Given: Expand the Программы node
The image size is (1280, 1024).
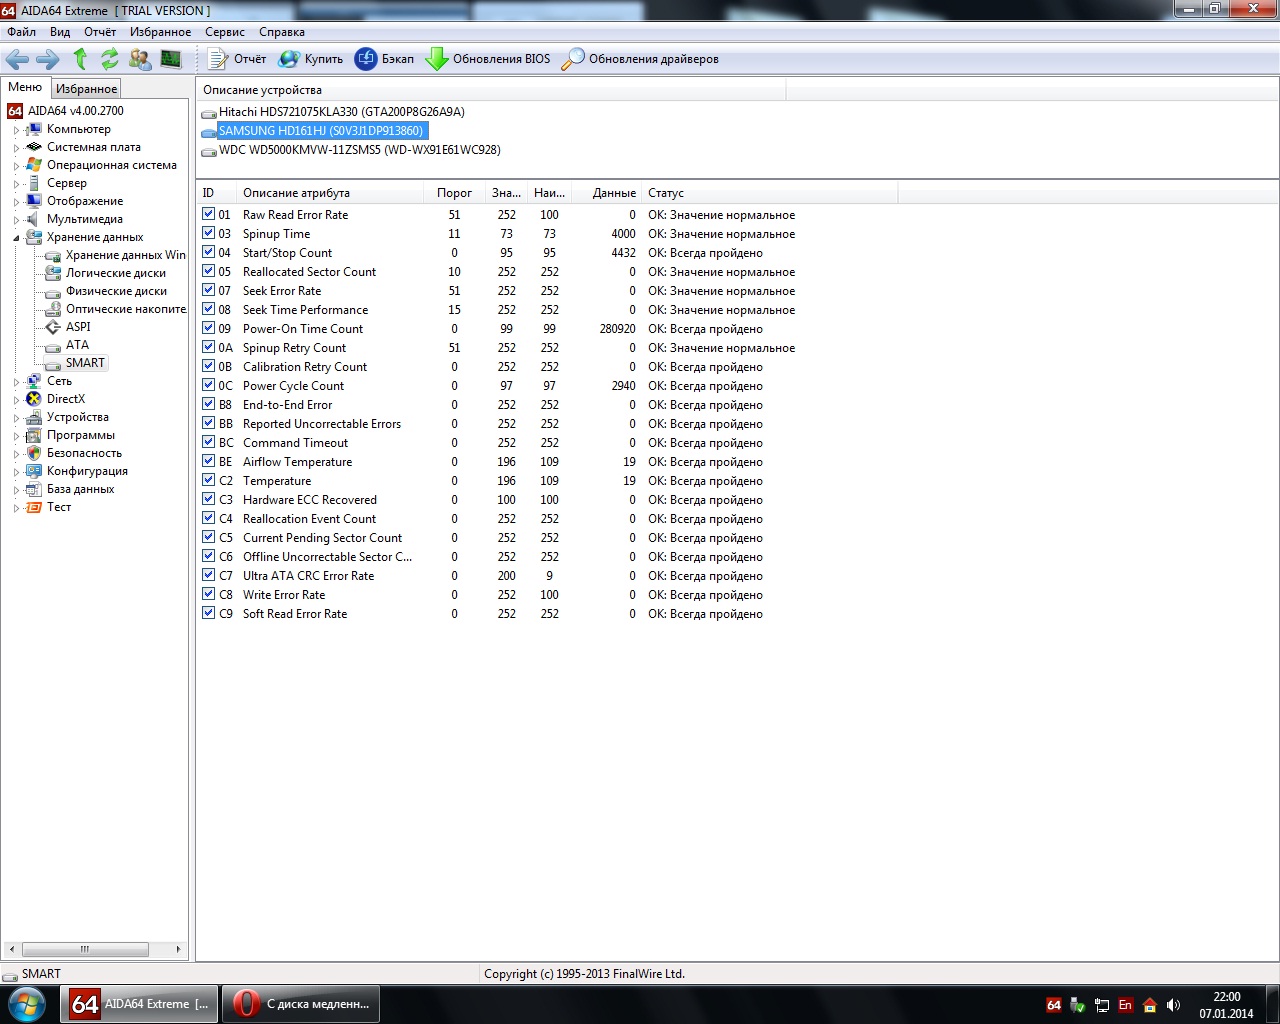Looking at the screenshot, I should point(16,436).
